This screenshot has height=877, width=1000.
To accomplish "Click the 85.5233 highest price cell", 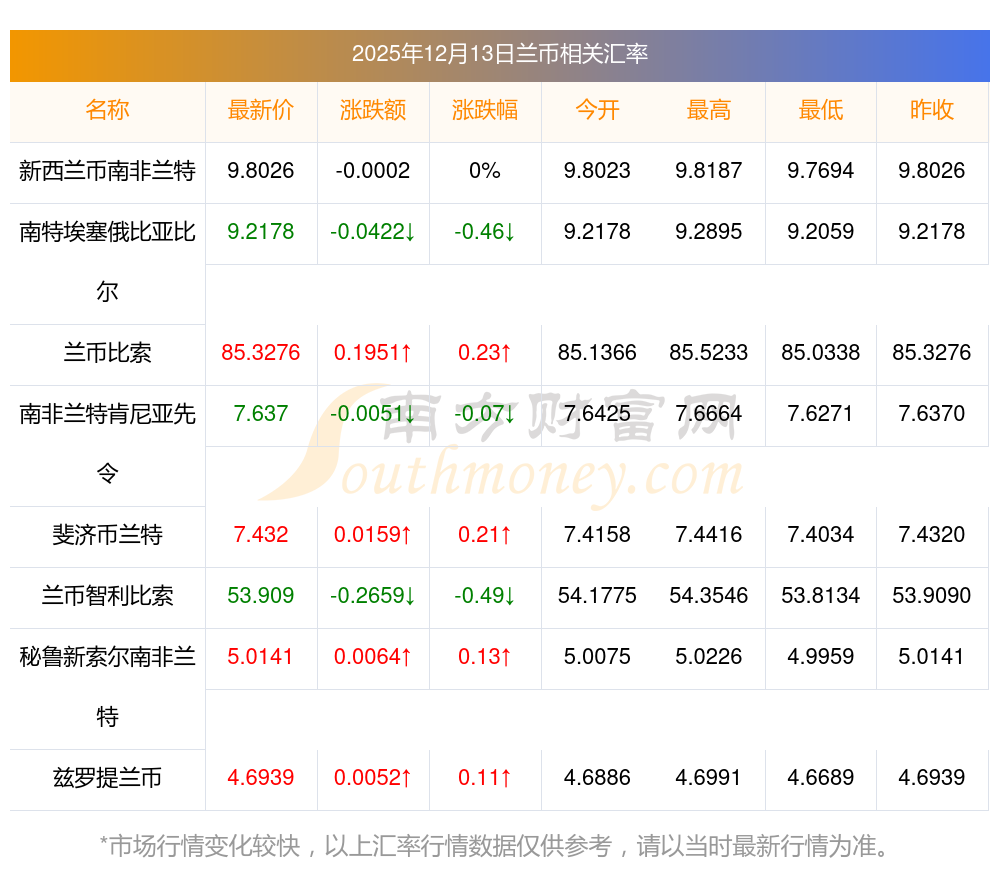I will (x=708, y=353).
